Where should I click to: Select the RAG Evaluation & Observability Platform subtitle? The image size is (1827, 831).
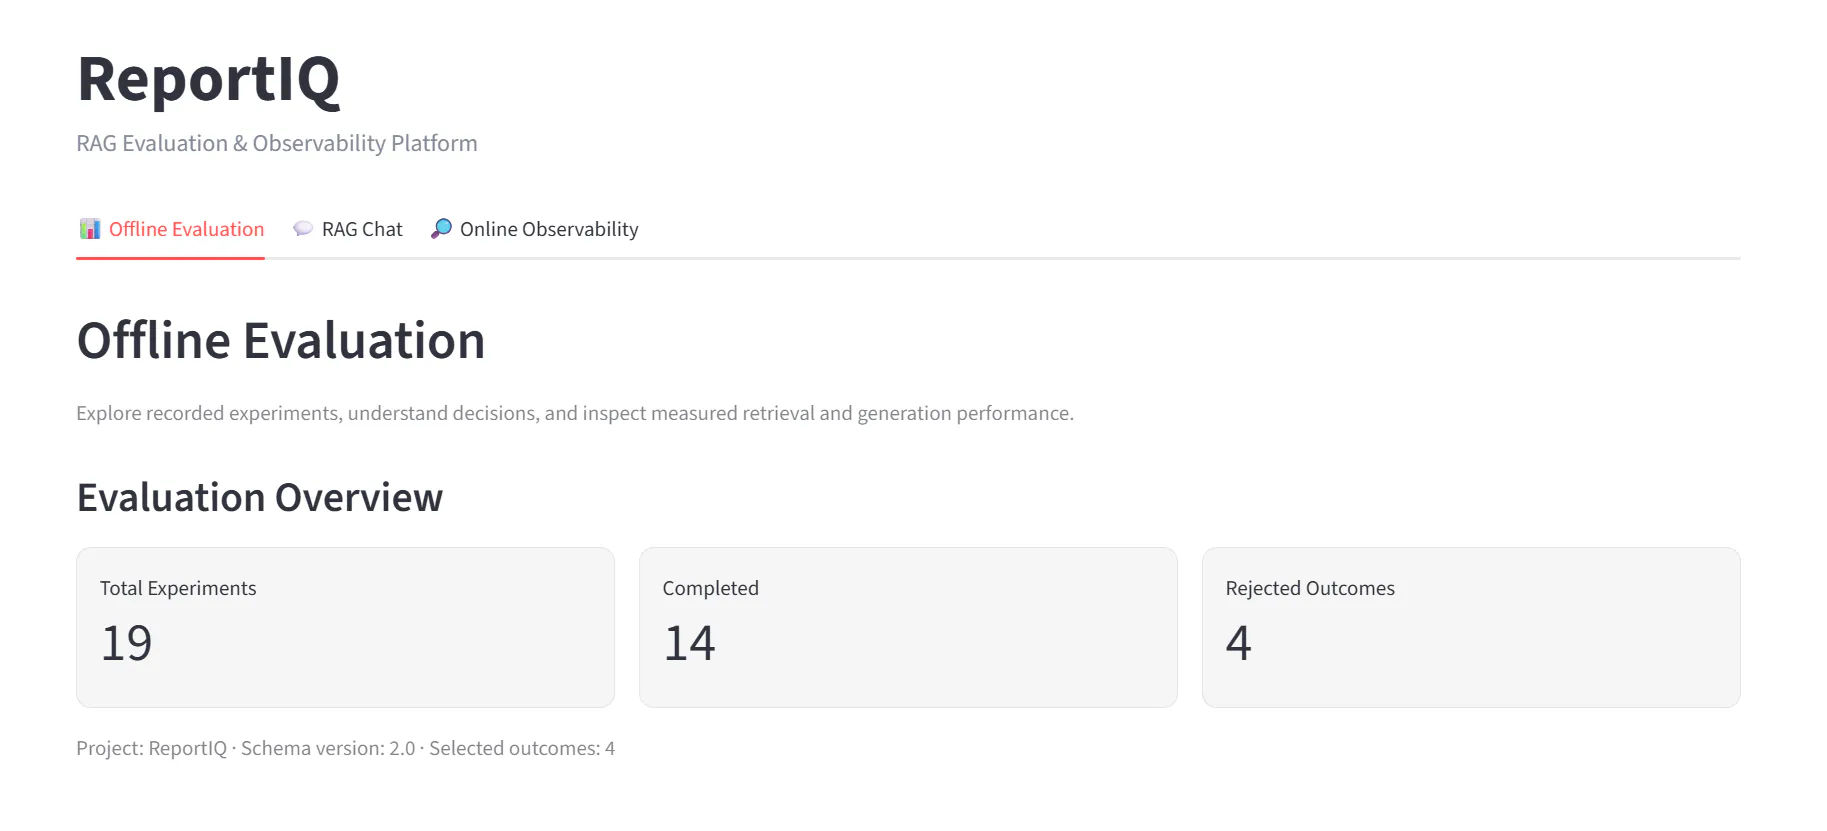click(277, 143)
